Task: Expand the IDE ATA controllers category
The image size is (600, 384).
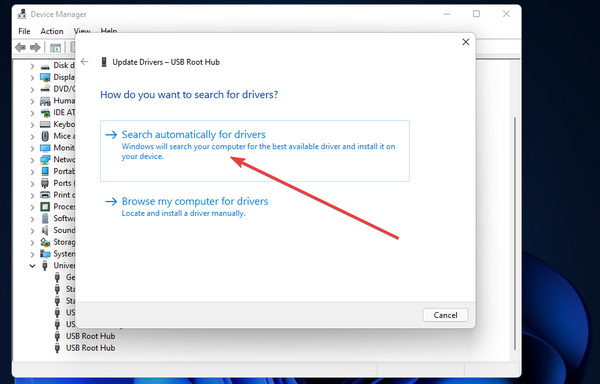Action: pyautogui.click(x=33, y=113)
